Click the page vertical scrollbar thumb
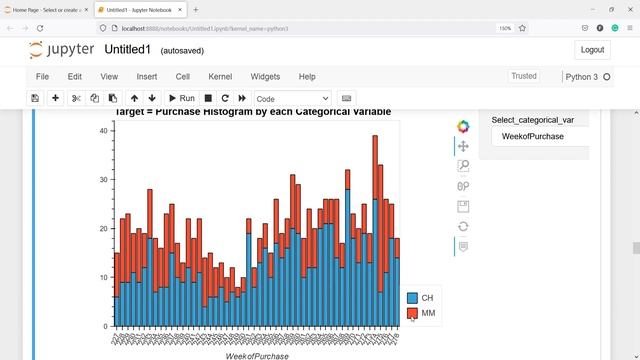Image resolution: width=640 pixels, height=360 pixels. point(636,248)
